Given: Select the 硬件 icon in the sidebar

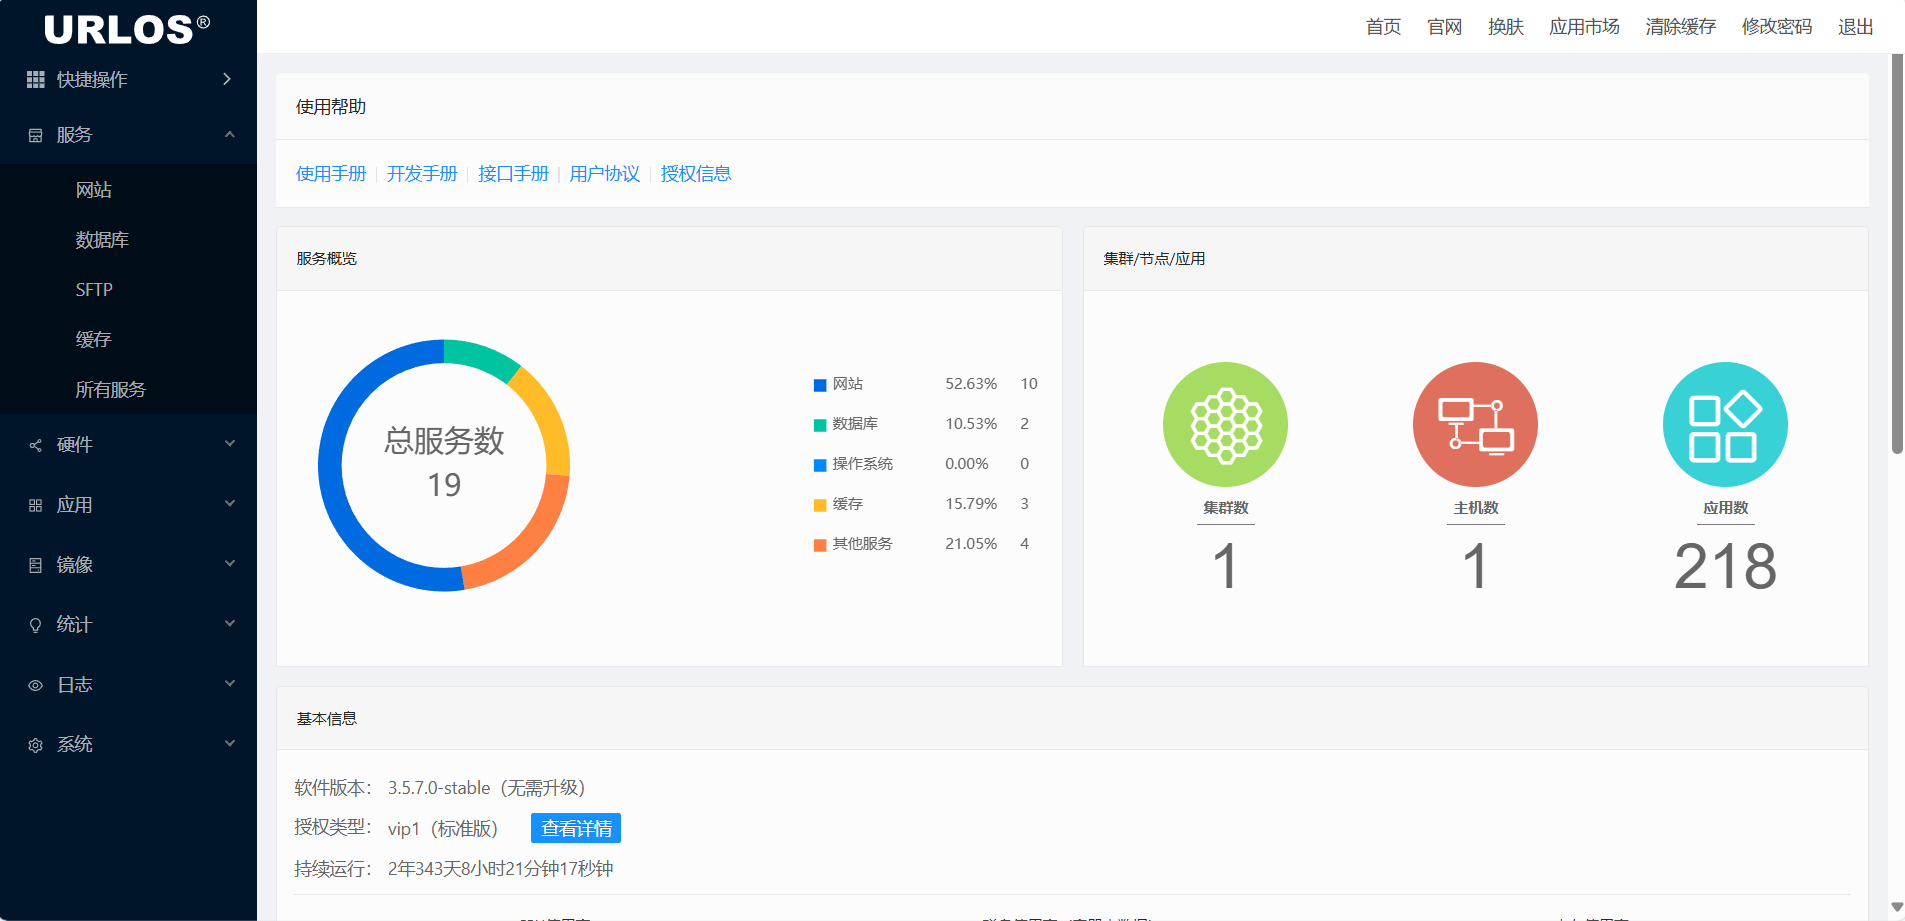Looking at the screenshot, I should (x=35, y=444).
